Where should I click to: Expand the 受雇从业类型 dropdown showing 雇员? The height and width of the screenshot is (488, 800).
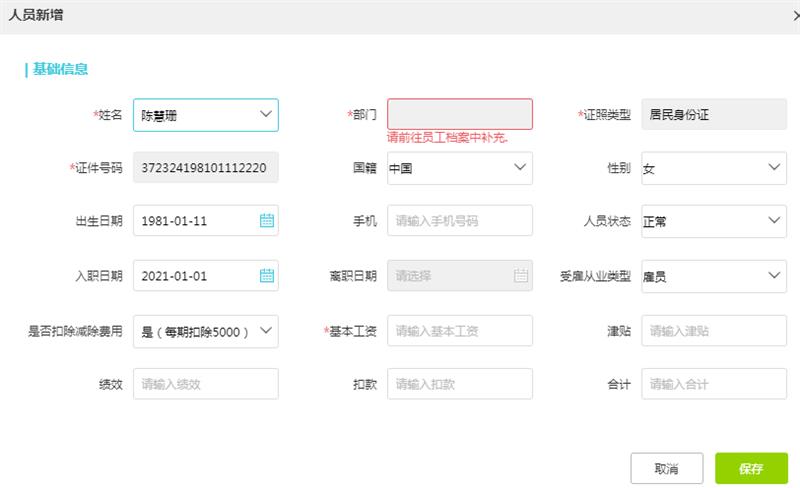(774, 276)
